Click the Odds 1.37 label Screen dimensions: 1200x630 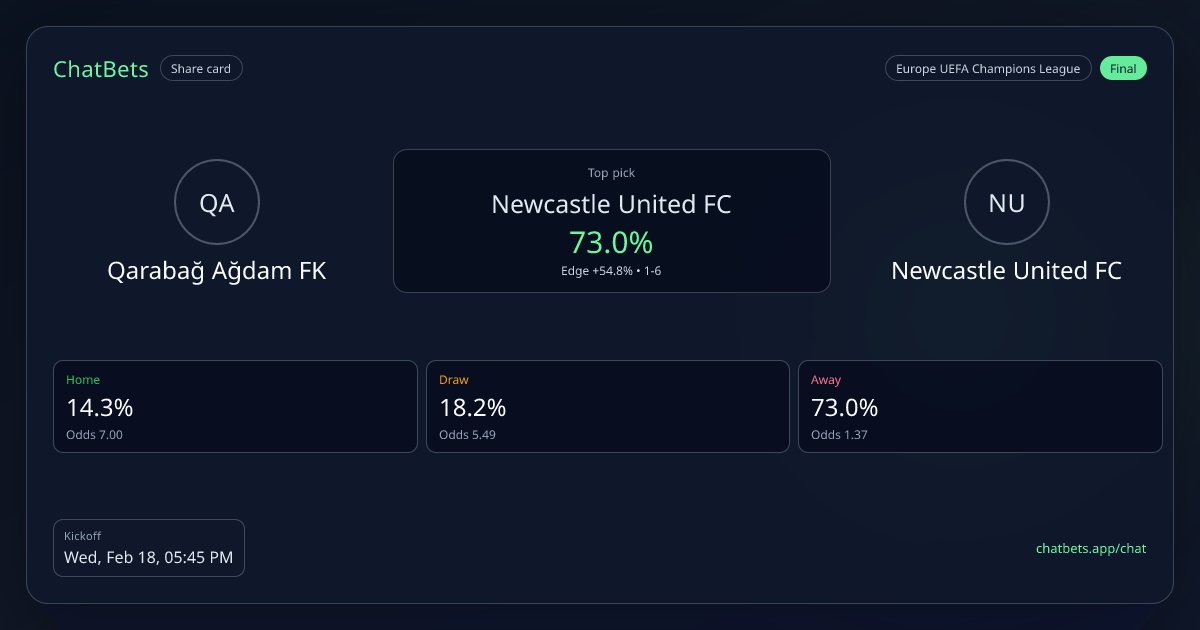point(839,435)
